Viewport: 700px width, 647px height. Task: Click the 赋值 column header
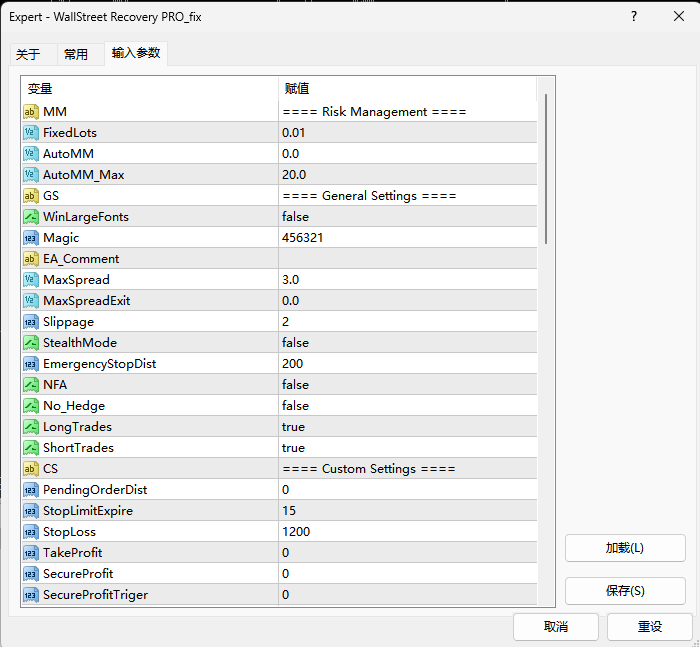tap(408, 89)
